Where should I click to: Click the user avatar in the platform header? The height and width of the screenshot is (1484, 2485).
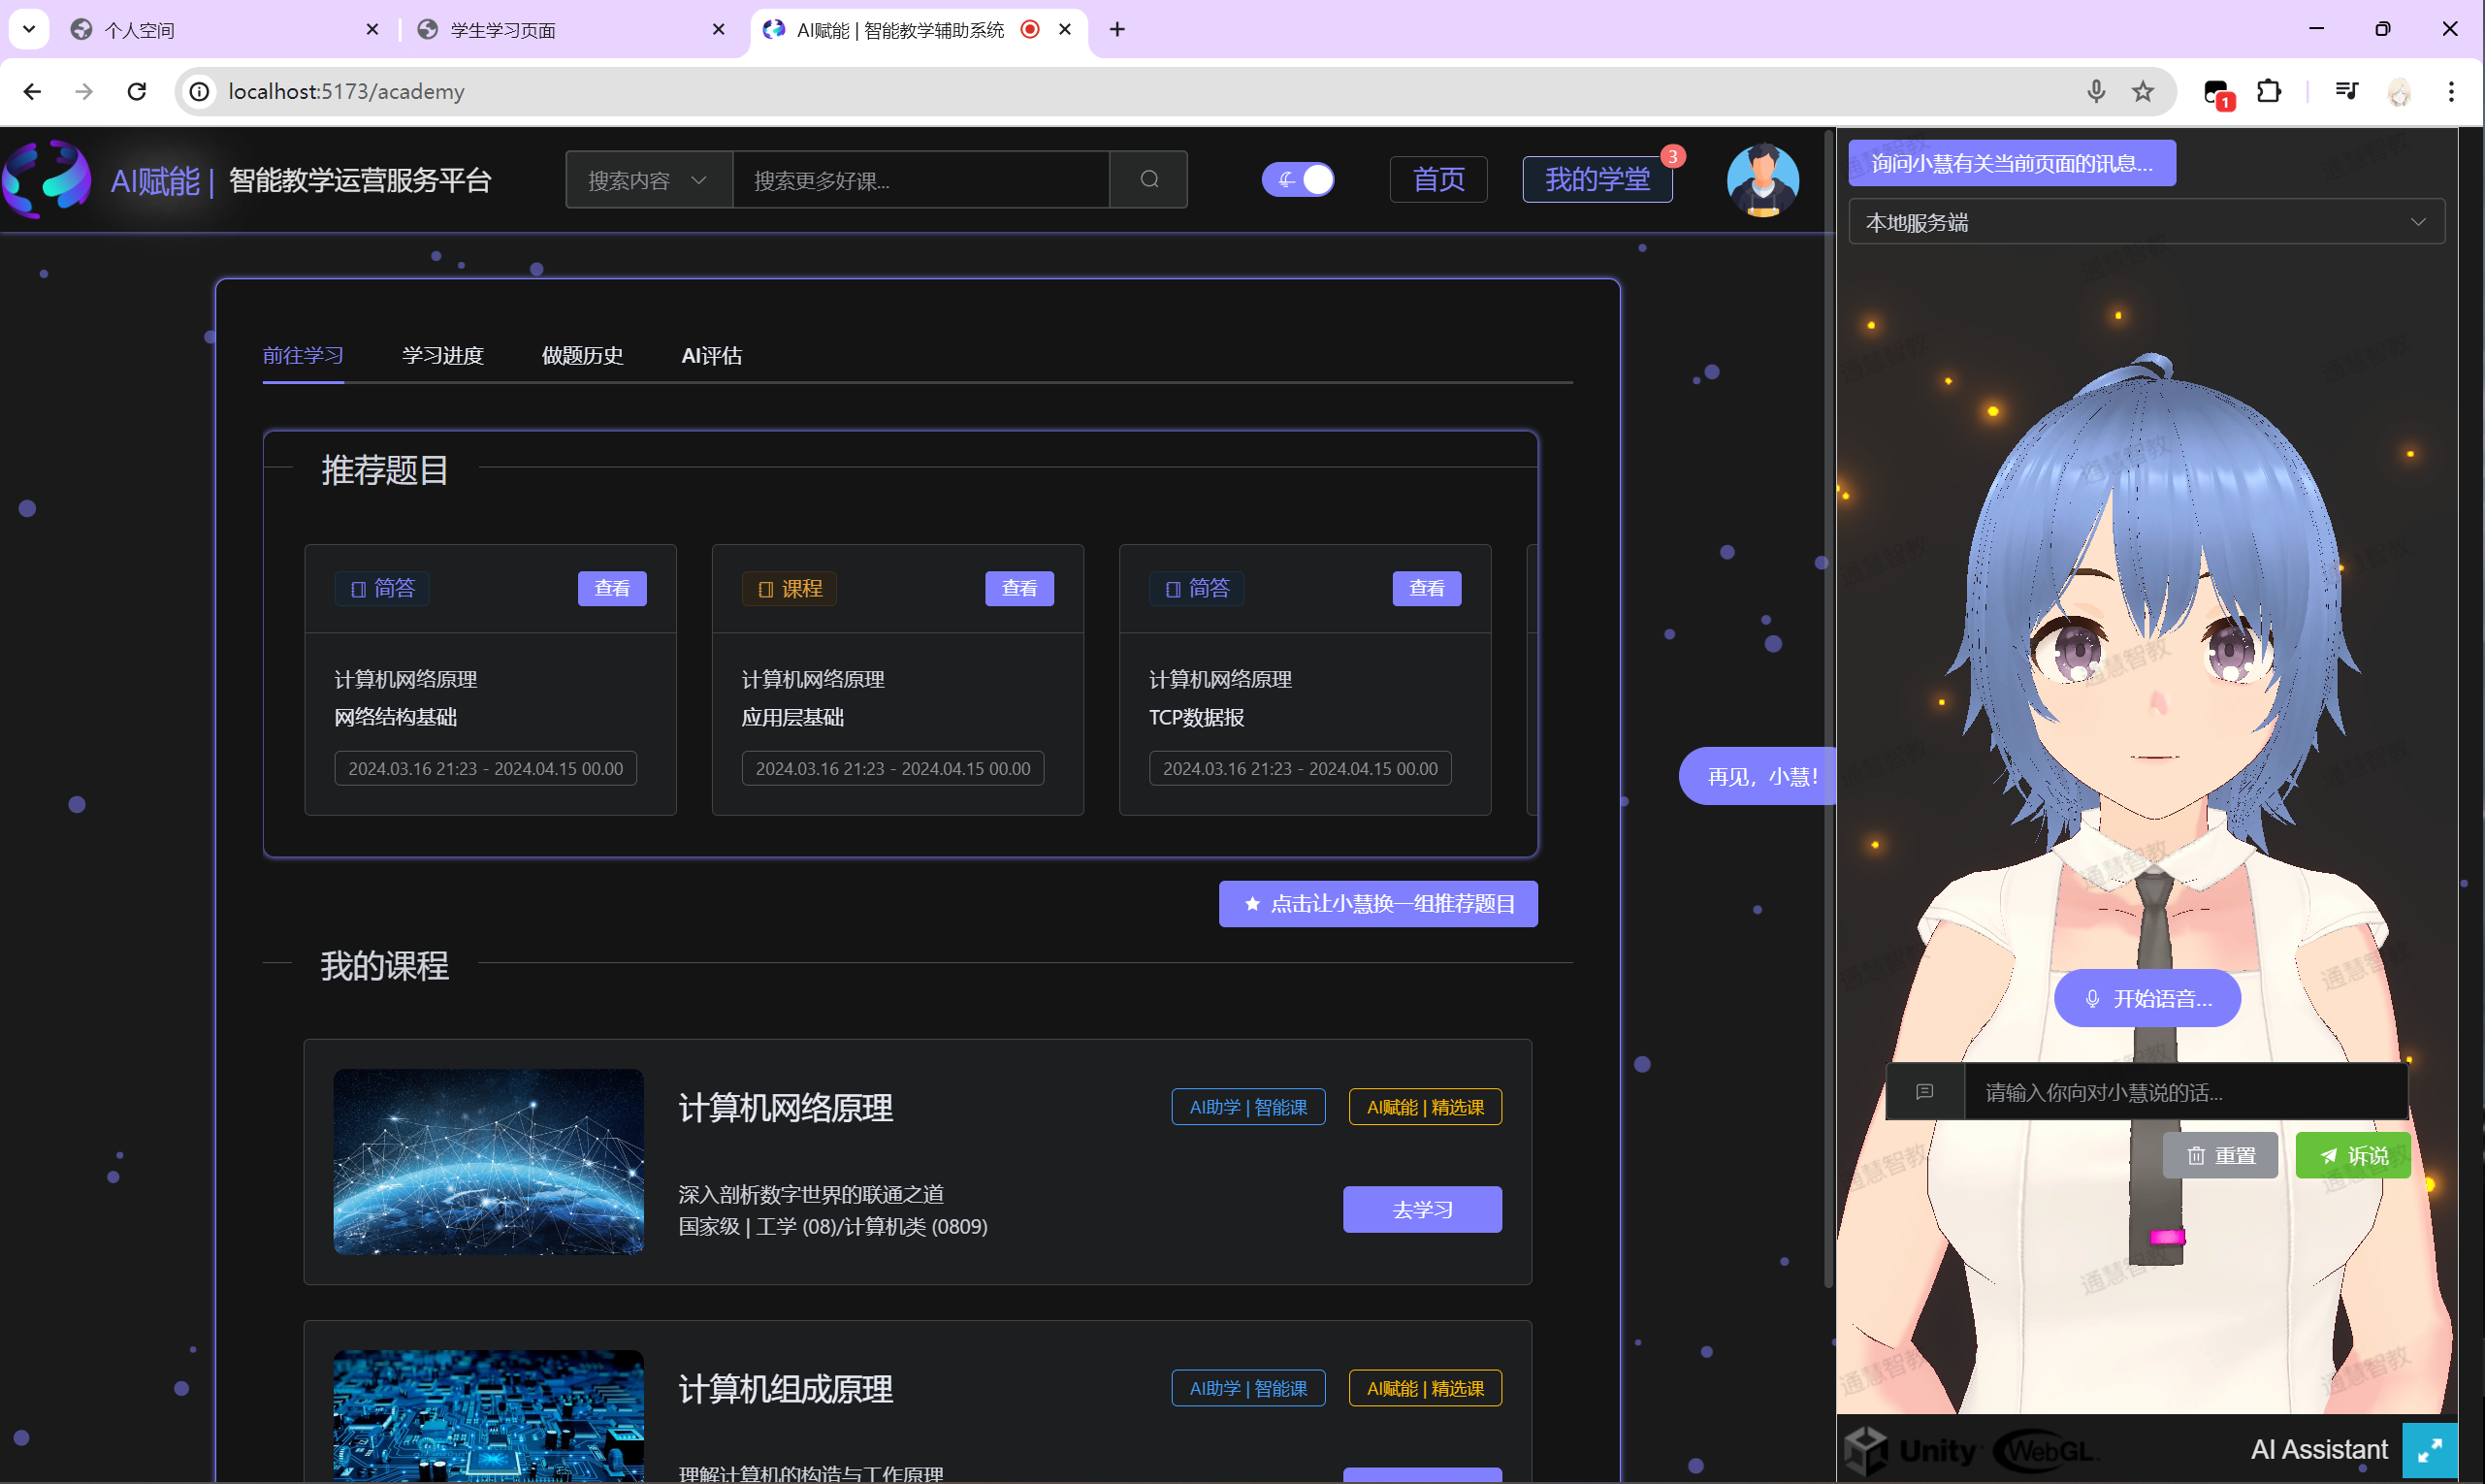(x=1762, y=180)
